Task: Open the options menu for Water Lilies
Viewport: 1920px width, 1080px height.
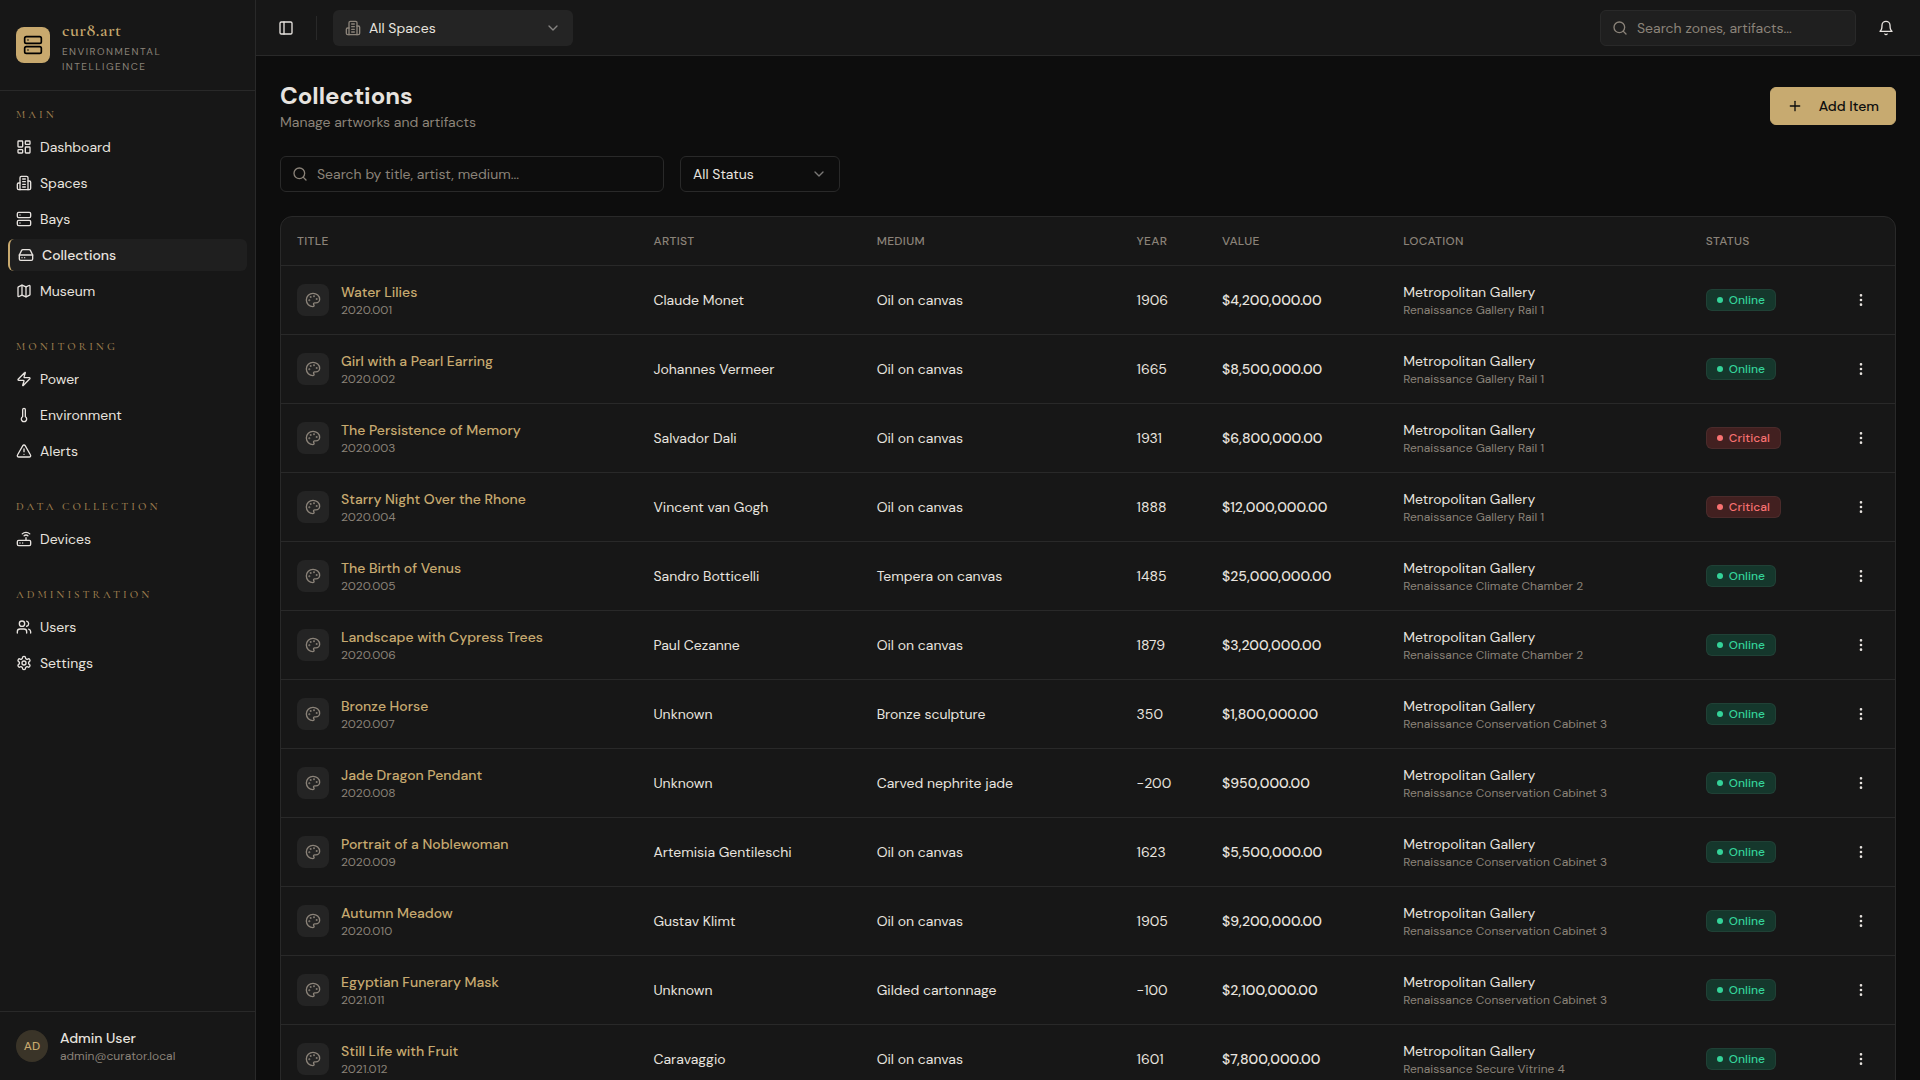Action: click(1861, 300)
